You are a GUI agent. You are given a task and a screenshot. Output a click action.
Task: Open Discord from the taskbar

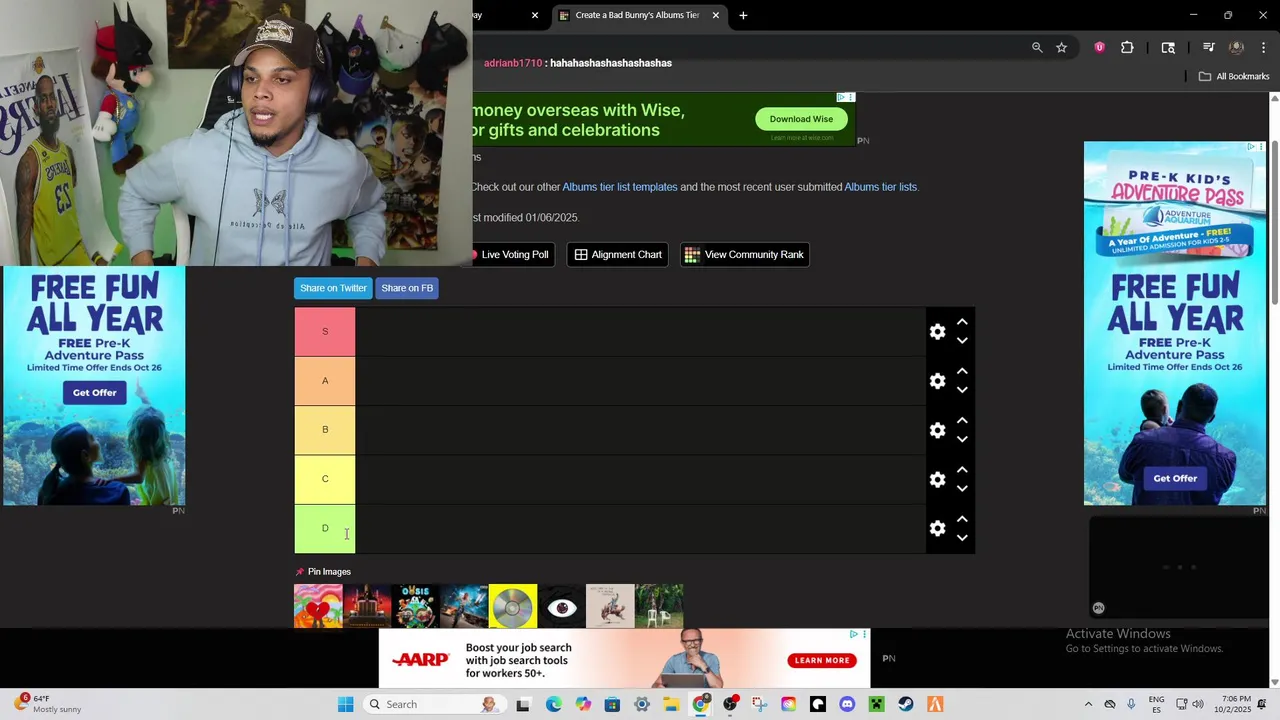pyautogui.click(x=847, y=704)
